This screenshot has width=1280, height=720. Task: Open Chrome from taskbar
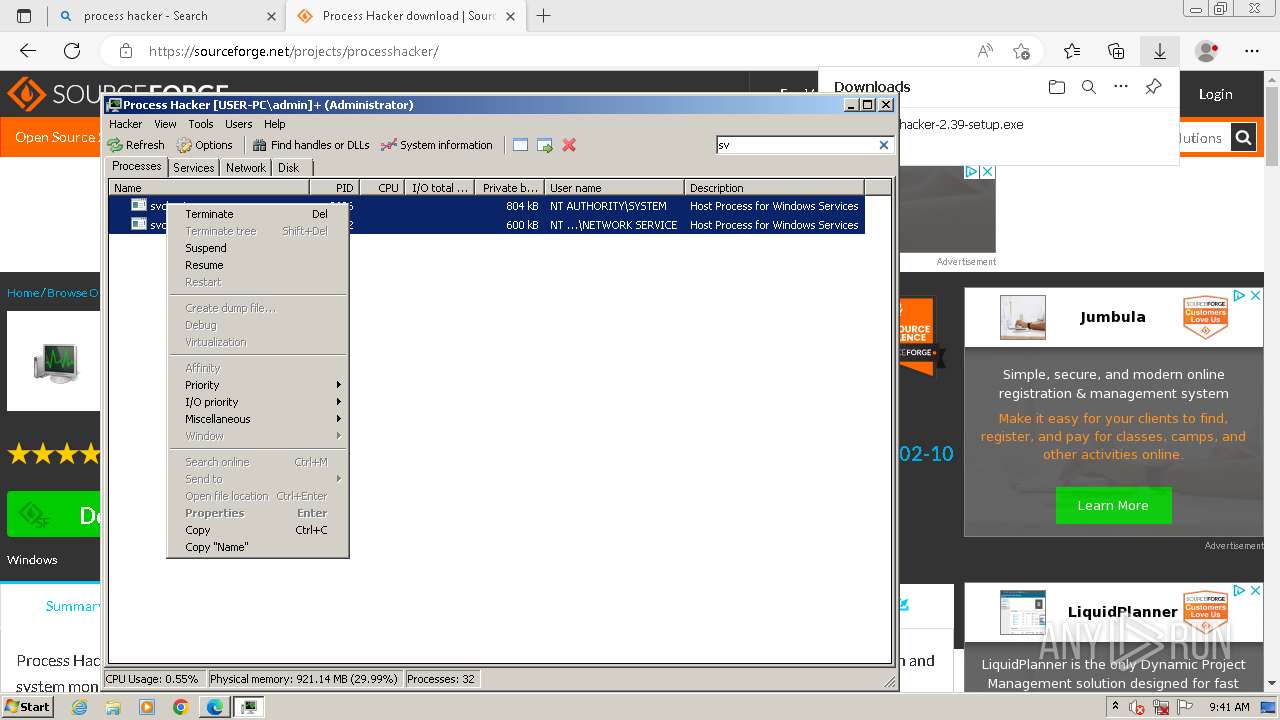(180, 707)
